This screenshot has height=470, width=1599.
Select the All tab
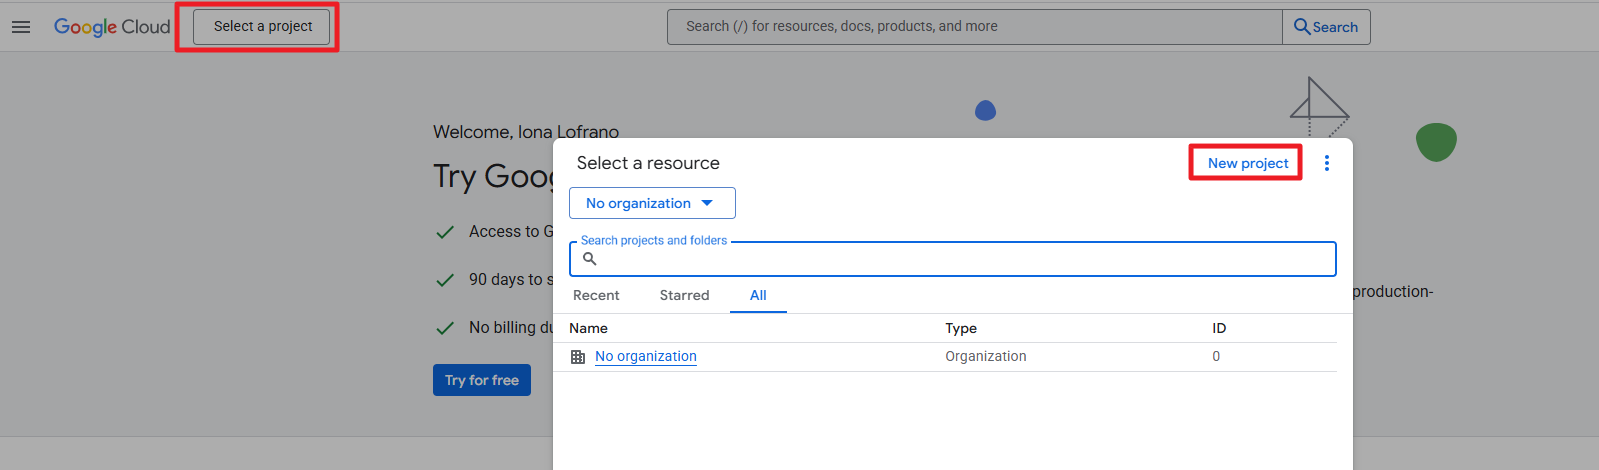click(x=758, y=295)
